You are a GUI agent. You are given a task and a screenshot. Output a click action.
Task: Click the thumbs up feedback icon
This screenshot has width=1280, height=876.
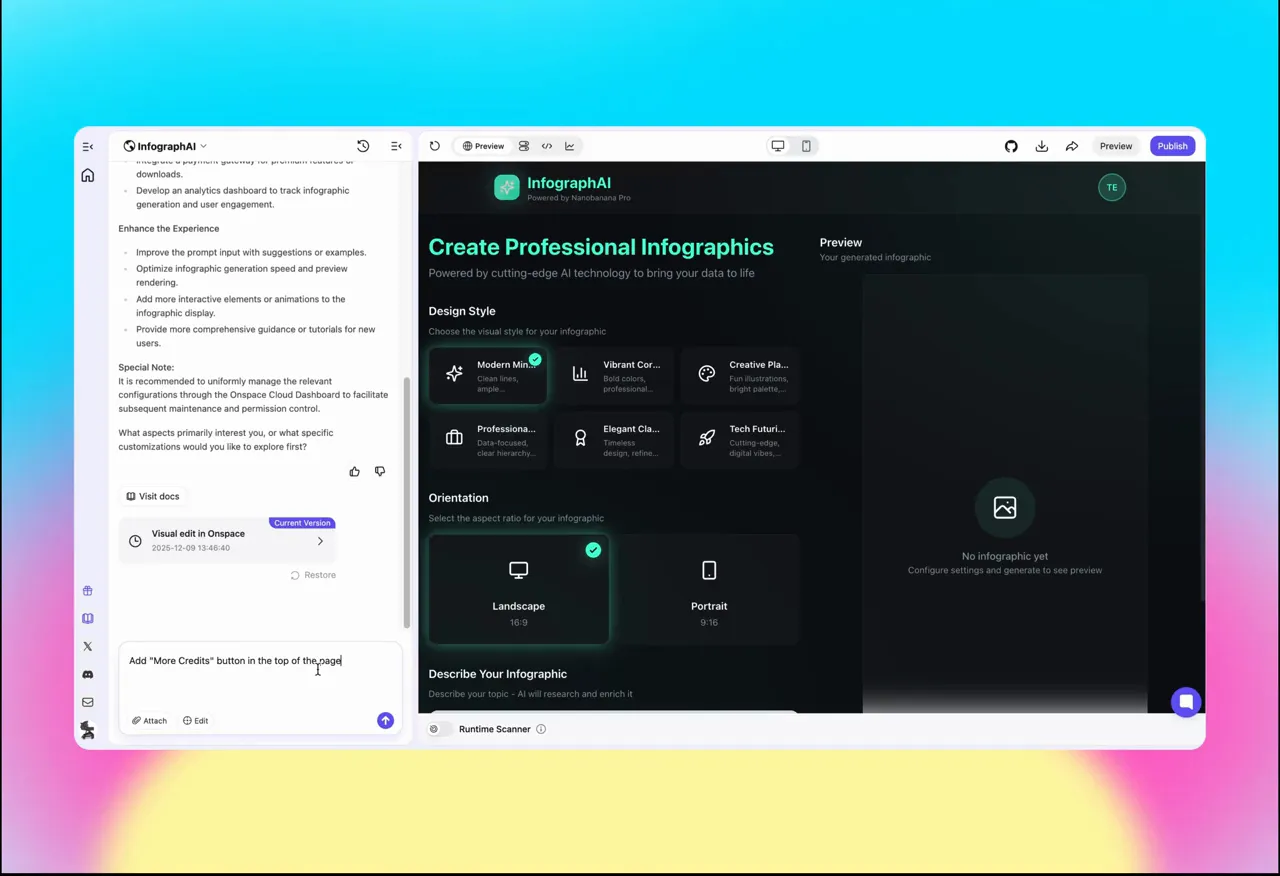pyautogui.click(x=354, y=471)
